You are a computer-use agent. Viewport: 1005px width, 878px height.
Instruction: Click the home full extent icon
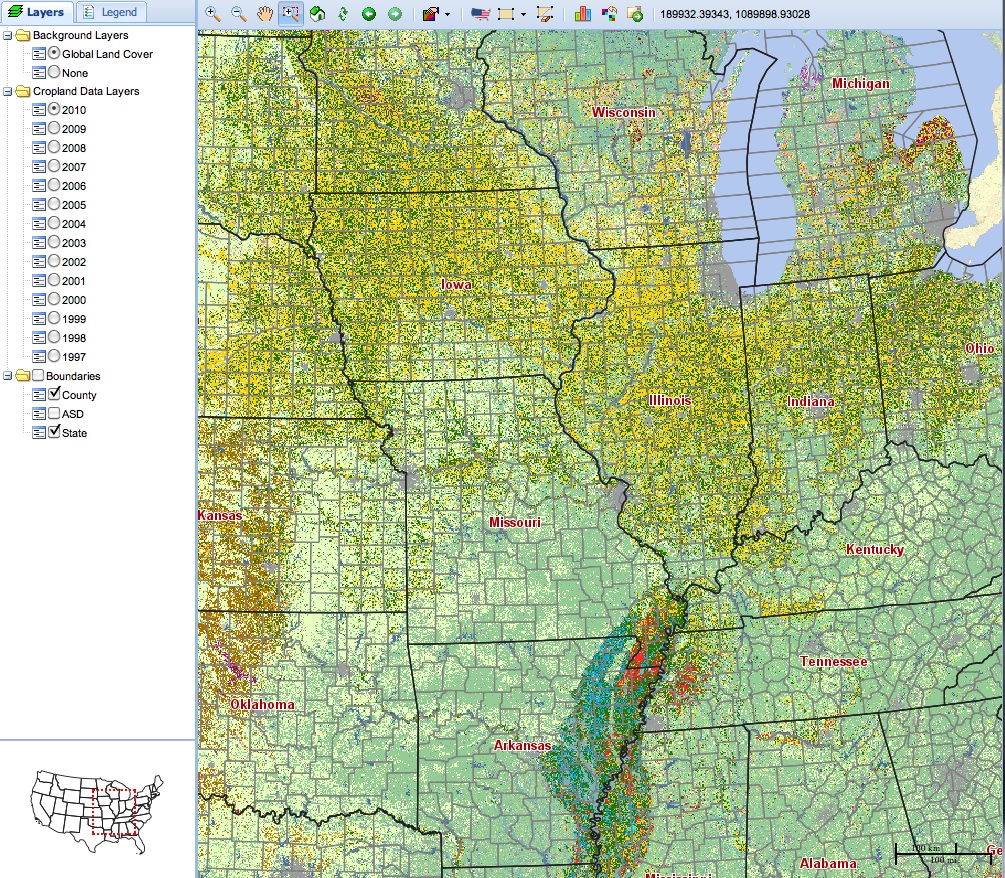tap(317, 13)
